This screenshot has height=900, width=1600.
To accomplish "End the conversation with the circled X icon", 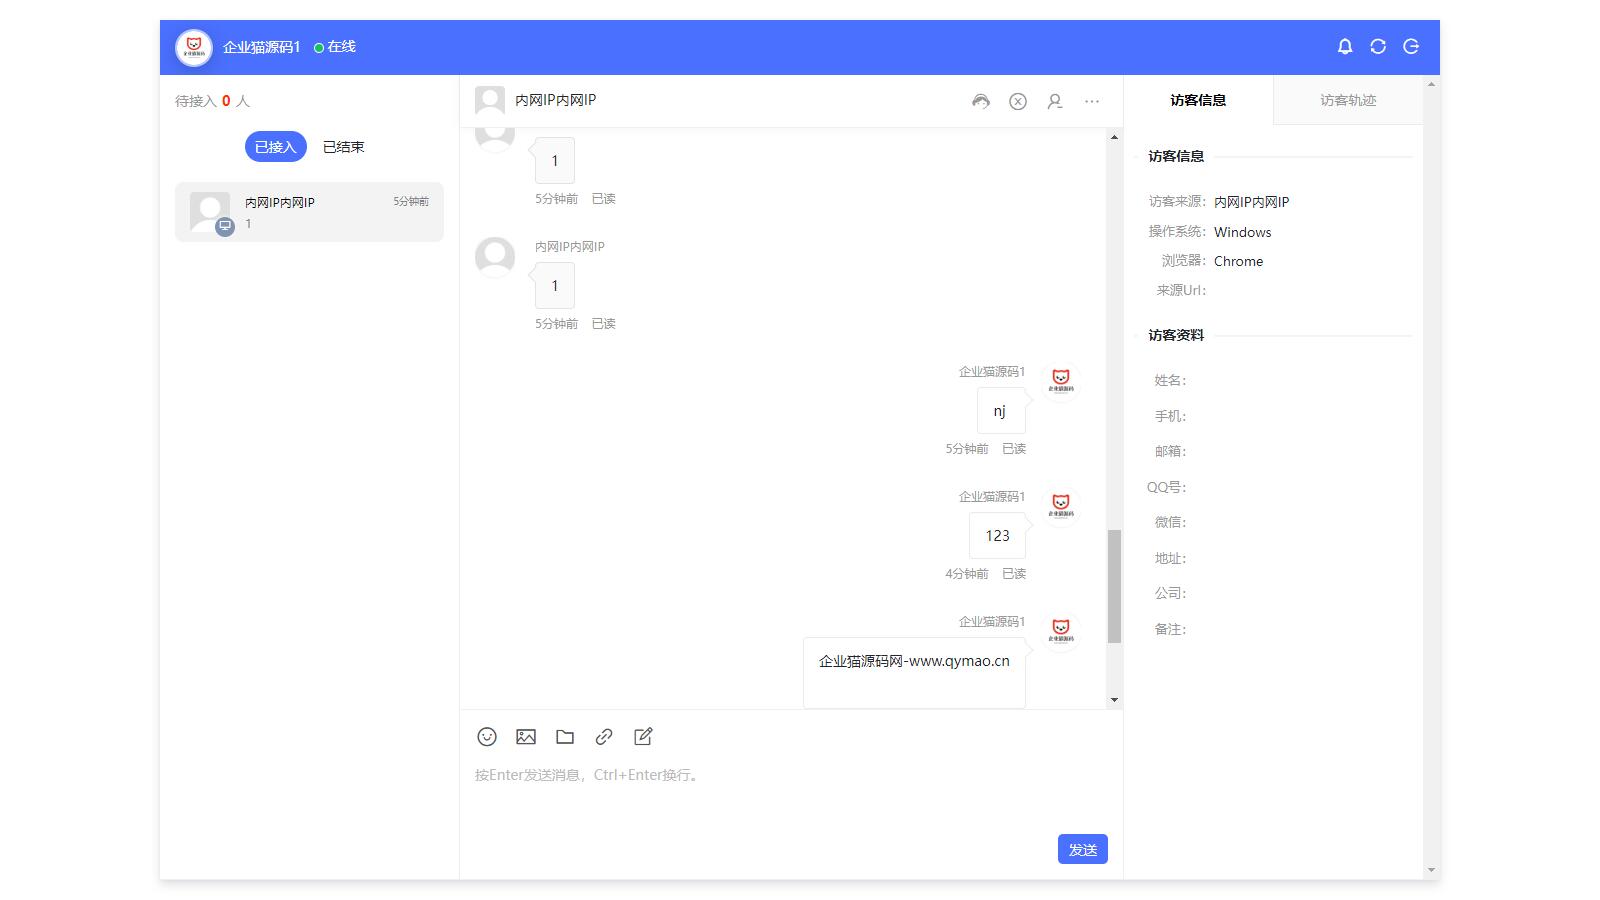I will pyautogui.click(x=1018, y=101).
